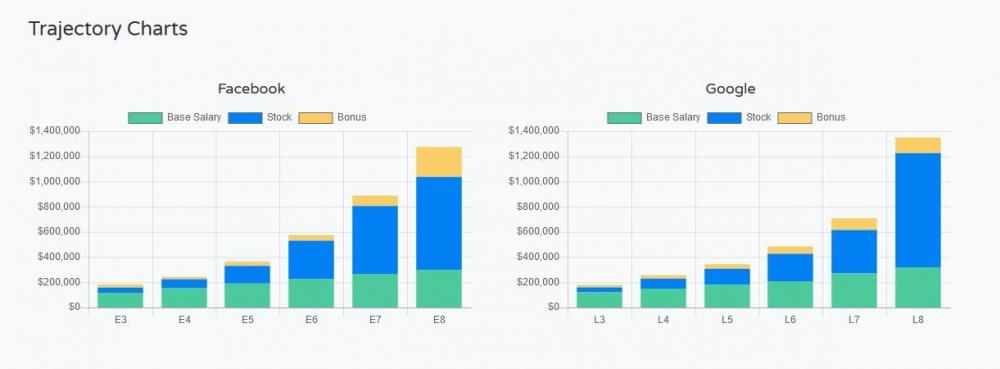Image resolution: width=1000 pixels, height=369 pixels.
Task: Click the Facebook E6 green base salary segment
Action: [x=311, y=293]
